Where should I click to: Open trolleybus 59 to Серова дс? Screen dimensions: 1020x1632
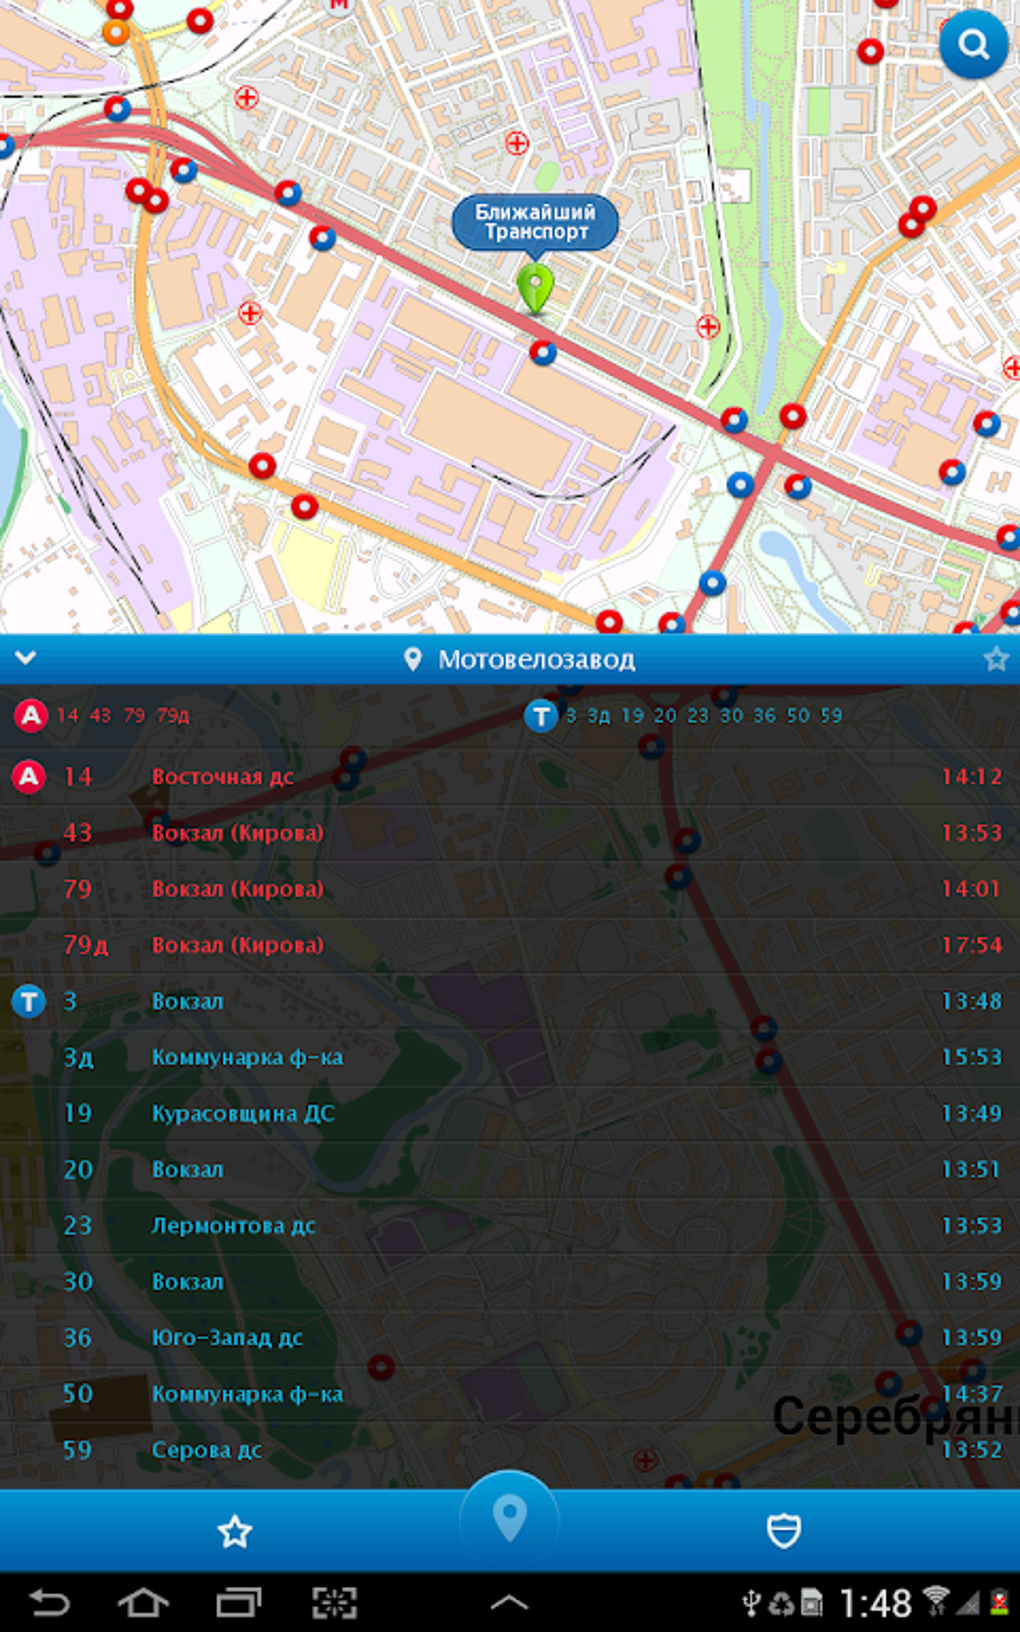[510, 1449]
